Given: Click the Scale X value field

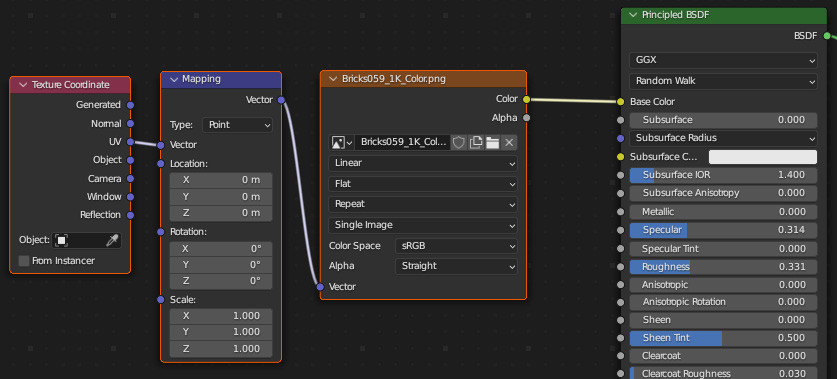Looking at the screenshot, I should (x=221, y=315).
